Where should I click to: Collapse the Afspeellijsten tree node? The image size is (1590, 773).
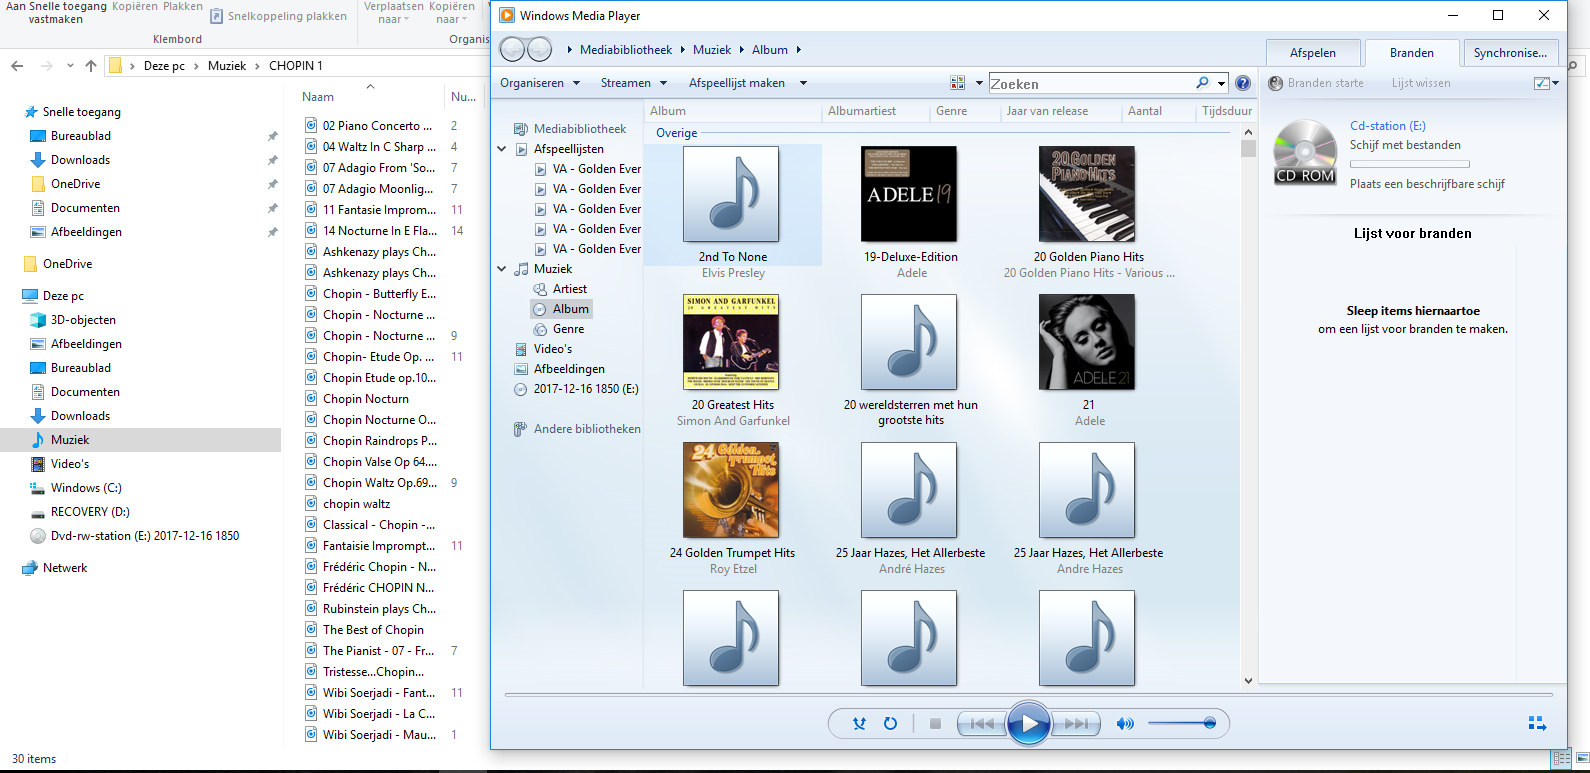502,149
